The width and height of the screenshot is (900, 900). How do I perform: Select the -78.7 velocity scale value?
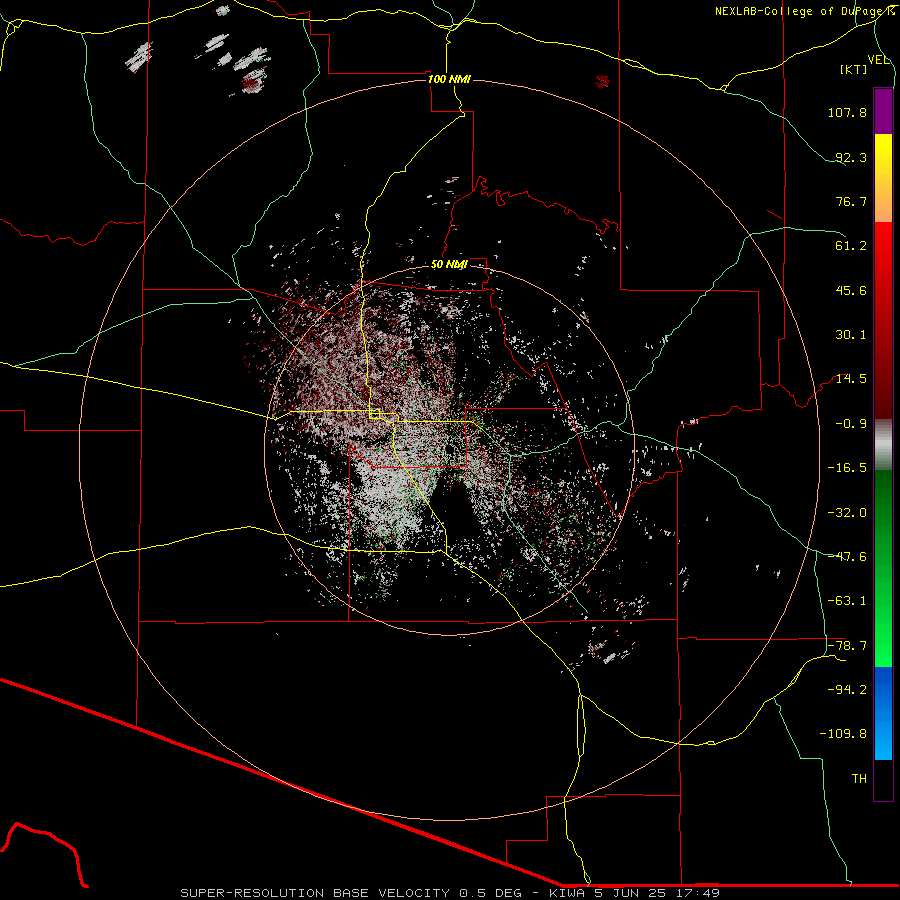pyautogui.click(x=847, y=646)
